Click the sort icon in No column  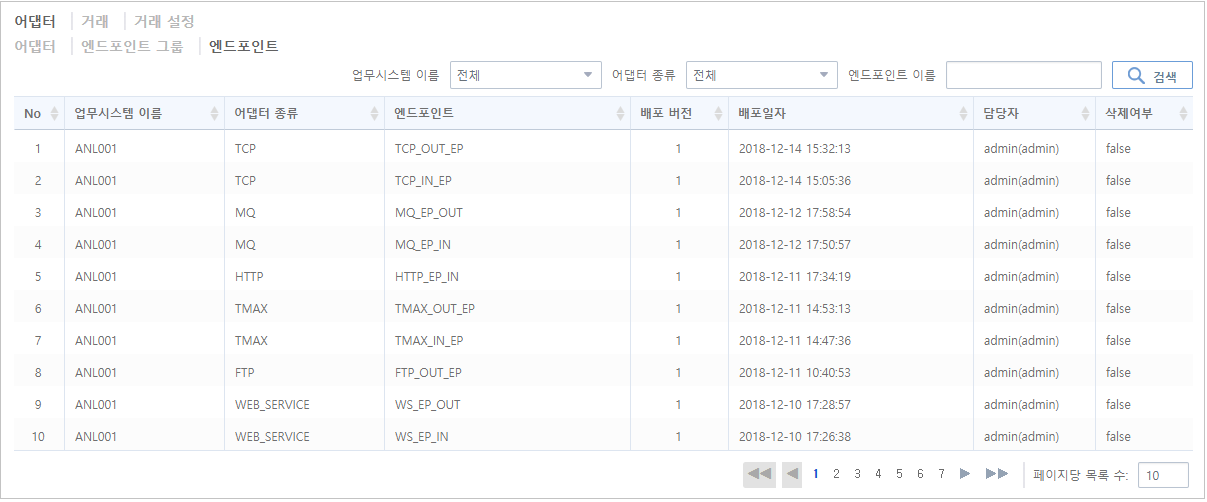tap(54, 114)
